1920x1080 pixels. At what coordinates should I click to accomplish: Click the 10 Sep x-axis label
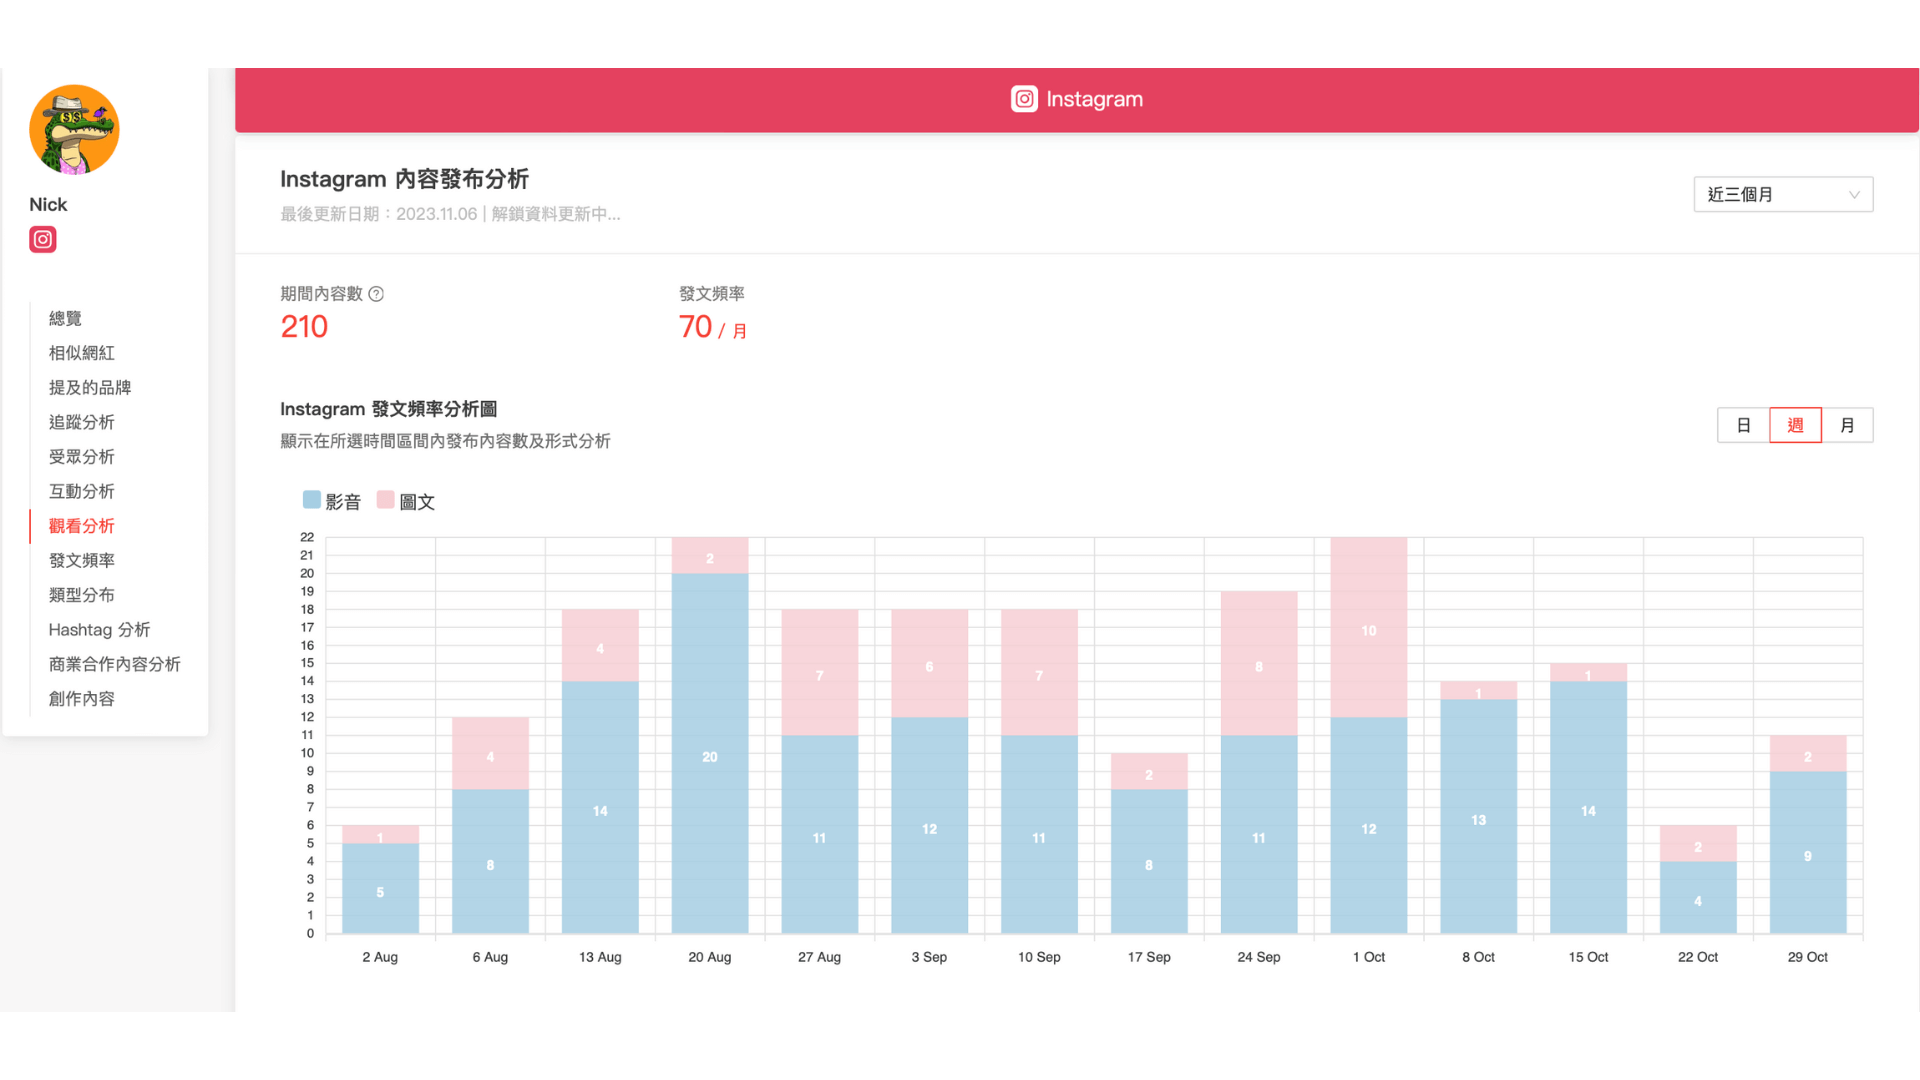point(1039,957)
